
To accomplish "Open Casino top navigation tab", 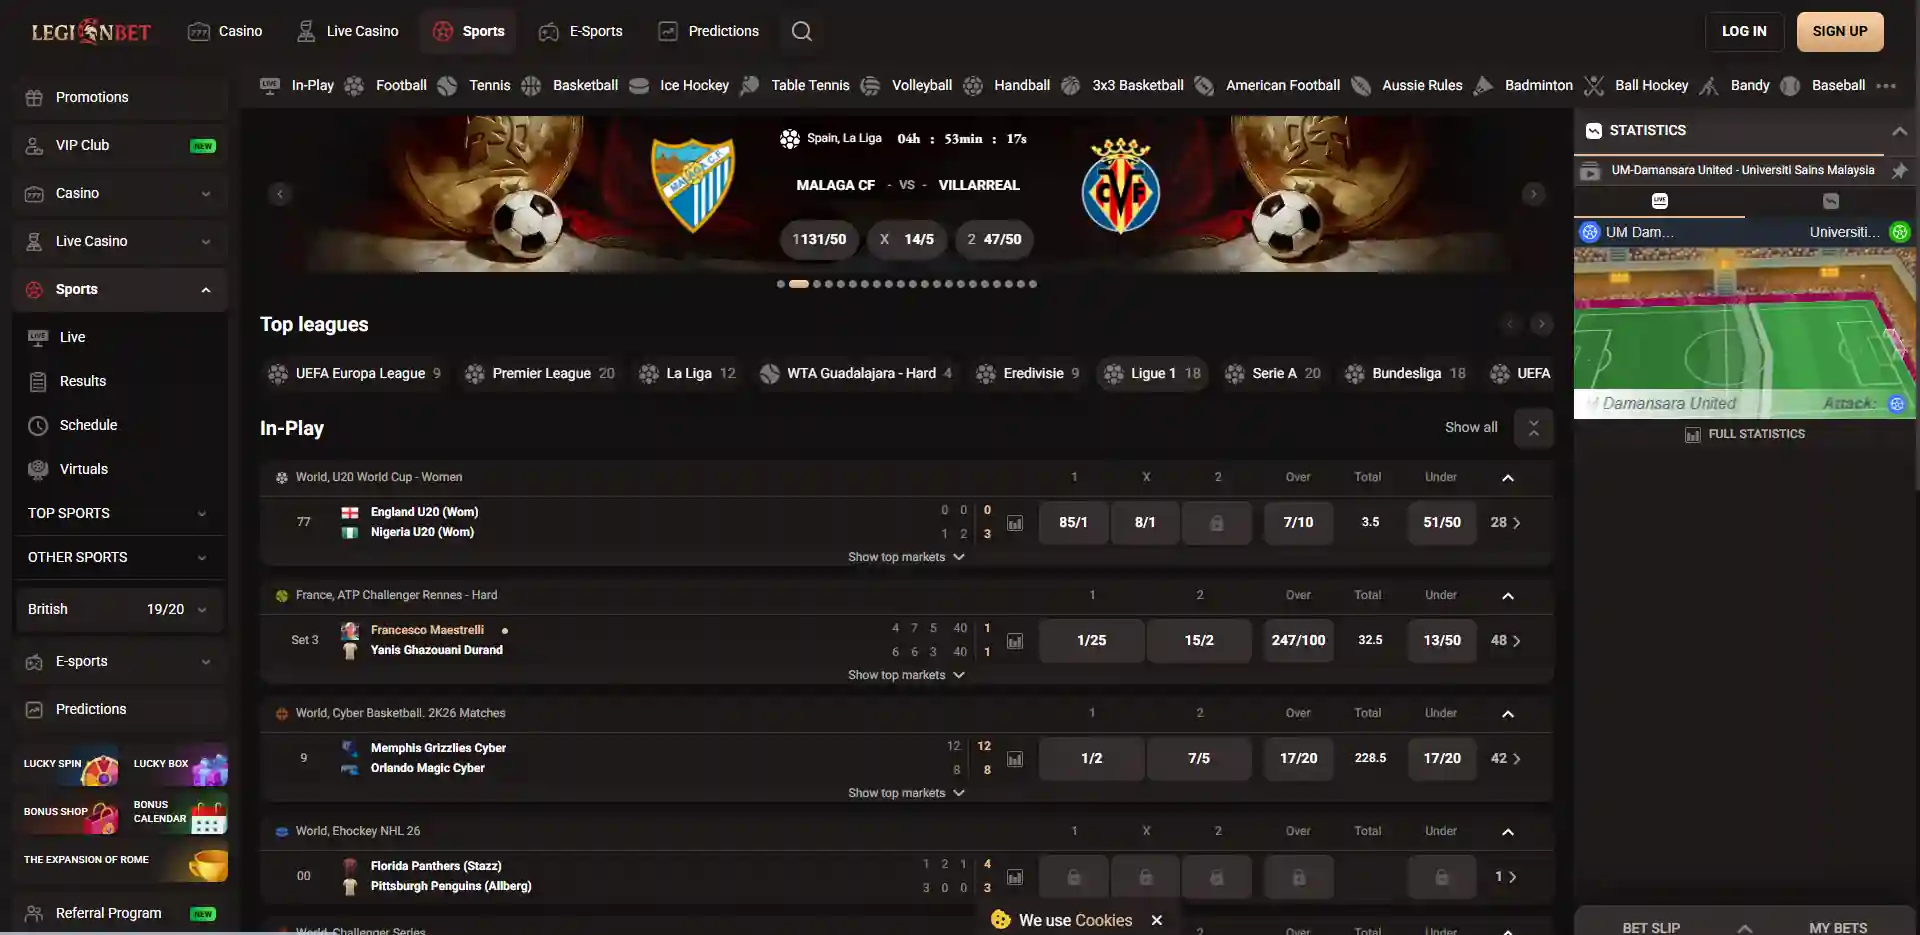I will click(225, 31).
